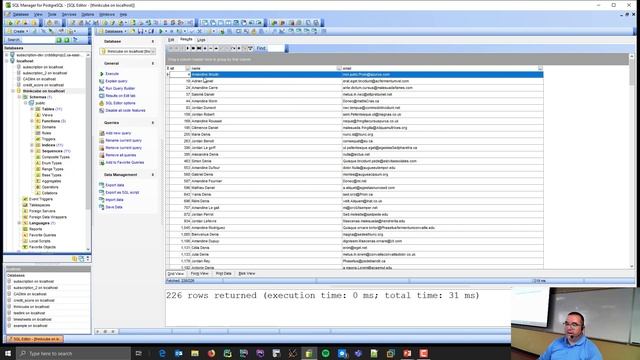
Task: Click the first green refresh icon beside Search
Action: 59,40
